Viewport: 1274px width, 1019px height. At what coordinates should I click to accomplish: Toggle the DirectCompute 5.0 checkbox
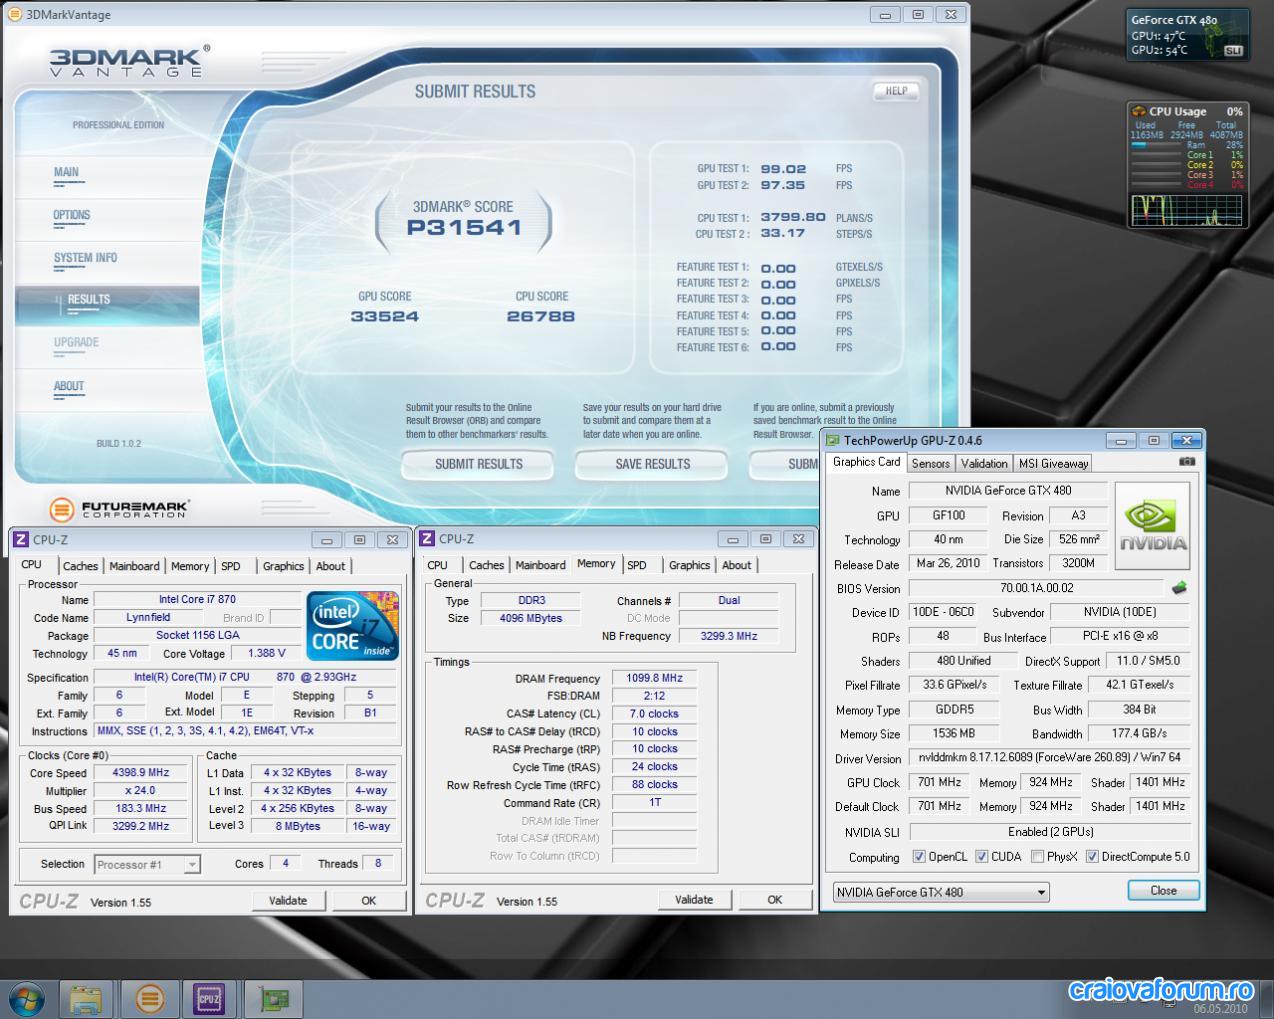tap(1092, 857)
